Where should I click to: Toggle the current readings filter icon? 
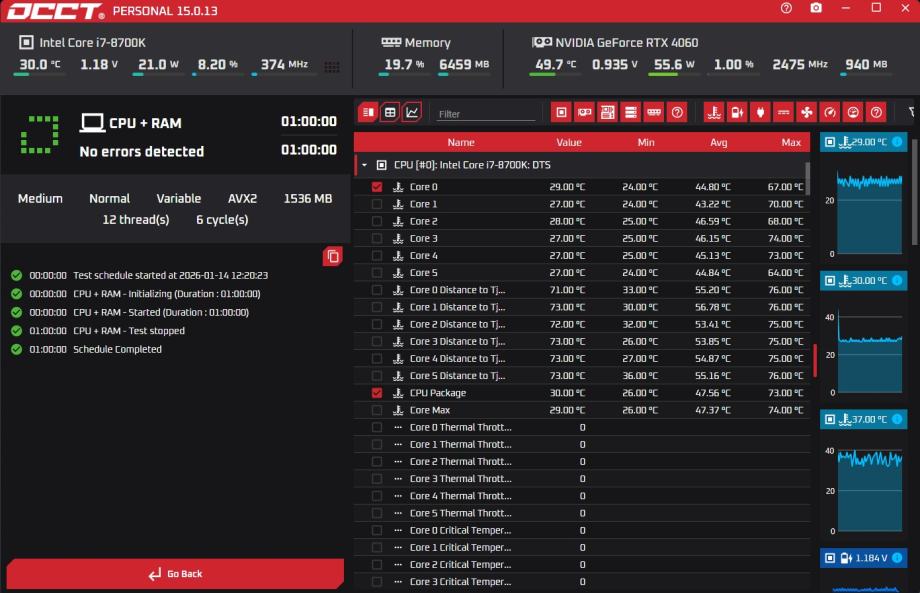pyautogui.click(x=783, y=112)
